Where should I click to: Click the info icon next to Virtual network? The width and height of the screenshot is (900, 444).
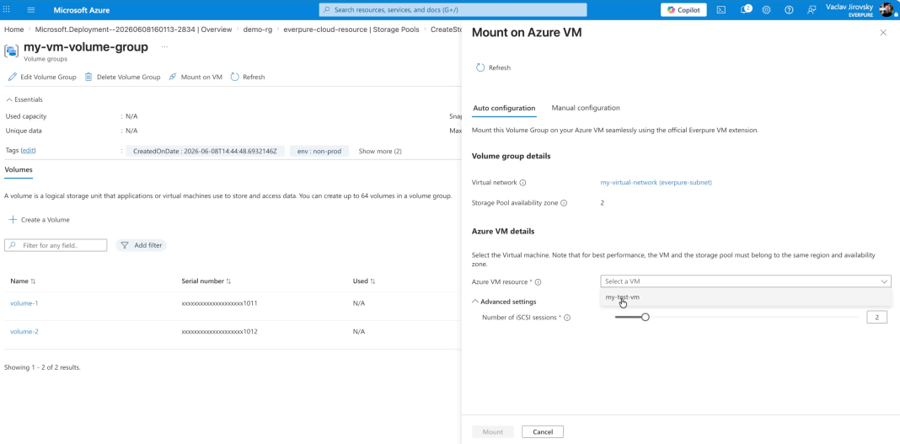[x=522, y=183]
